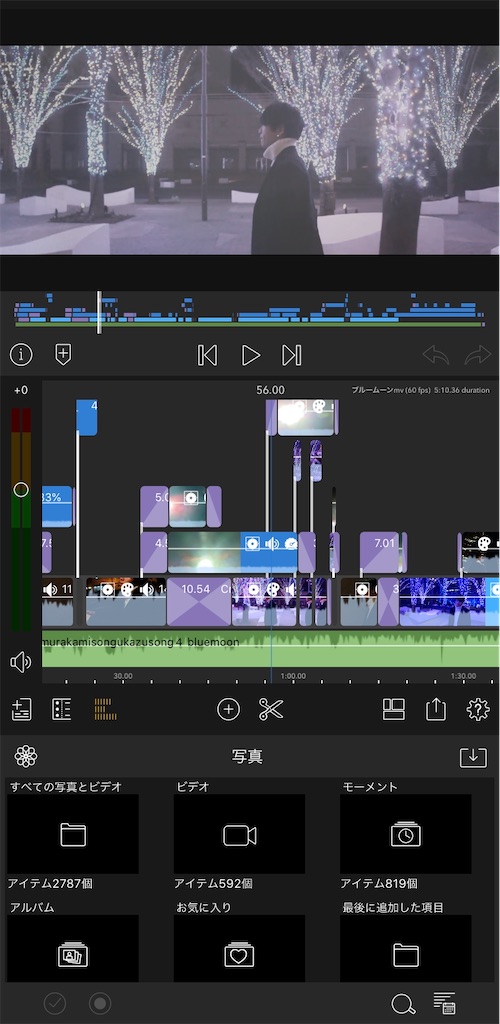Click the アイテム2787個 count label
500x1024 pixels.
[50, 884]
